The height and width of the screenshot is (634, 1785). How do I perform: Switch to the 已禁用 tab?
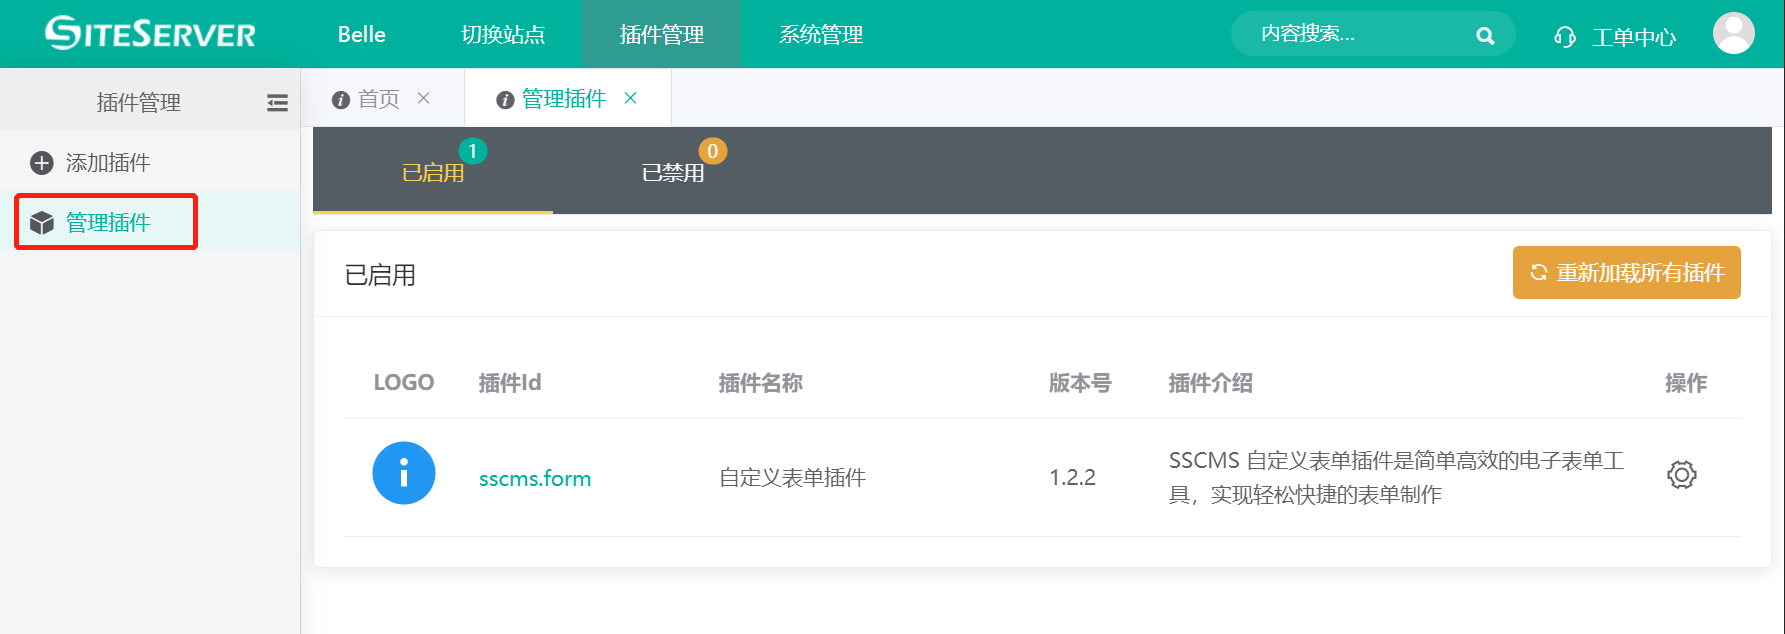click(x=673, y=173)
